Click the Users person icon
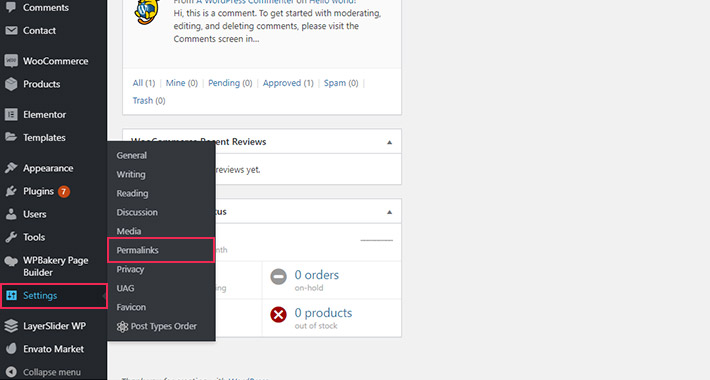The height and width of the screenshot is (380, 710). click(11, 214)
